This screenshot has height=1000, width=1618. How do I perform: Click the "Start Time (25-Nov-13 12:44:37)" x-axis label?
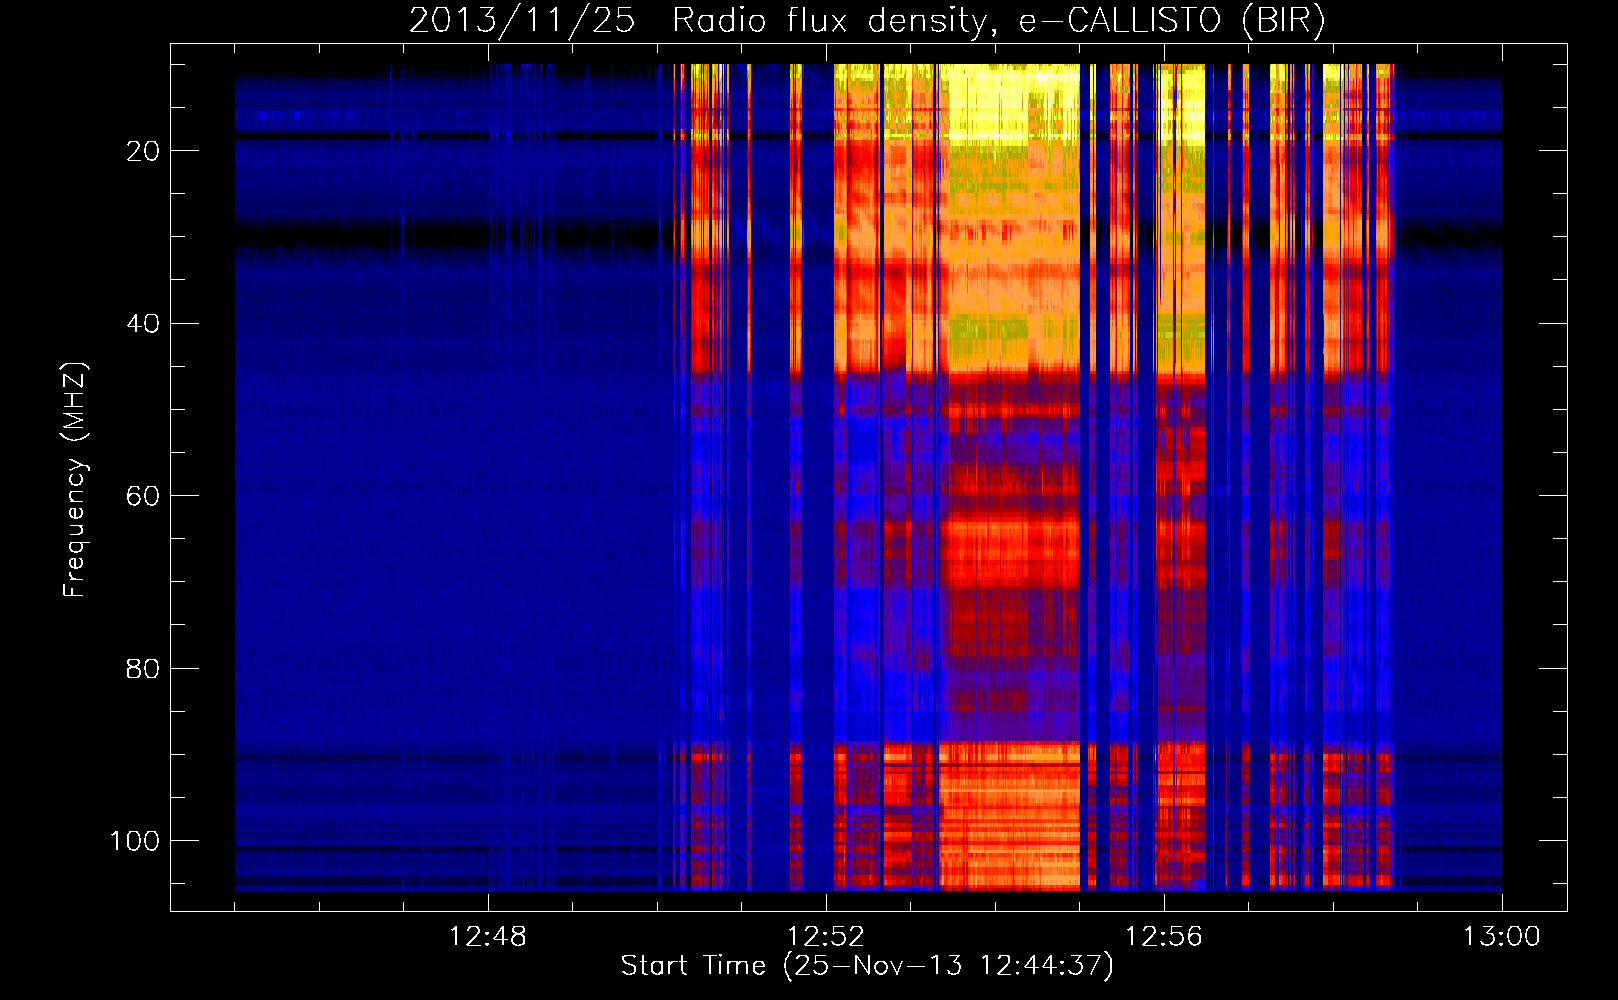867,966
